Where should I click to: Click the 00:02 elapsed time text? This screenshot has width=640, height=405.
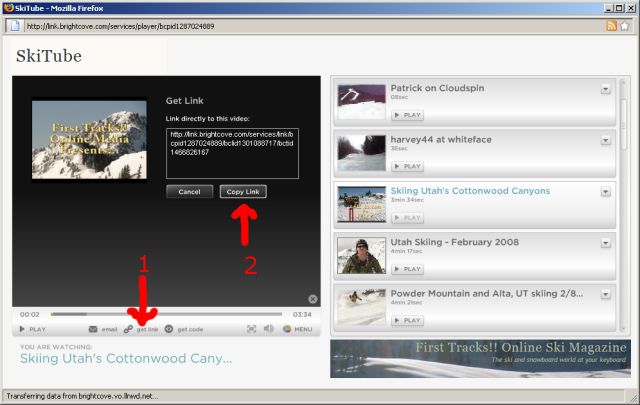[29, 314]
